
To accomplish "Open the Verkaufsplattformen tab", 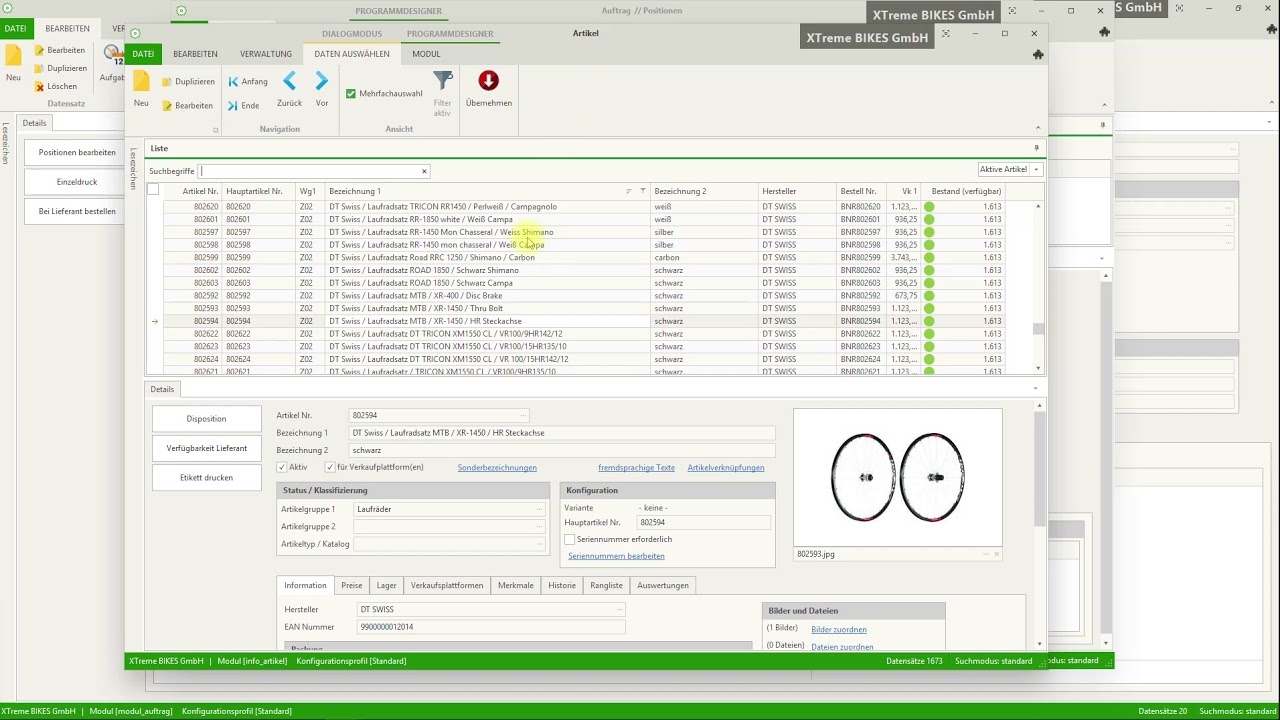I will pyautogui.click(x=447, y=585).
